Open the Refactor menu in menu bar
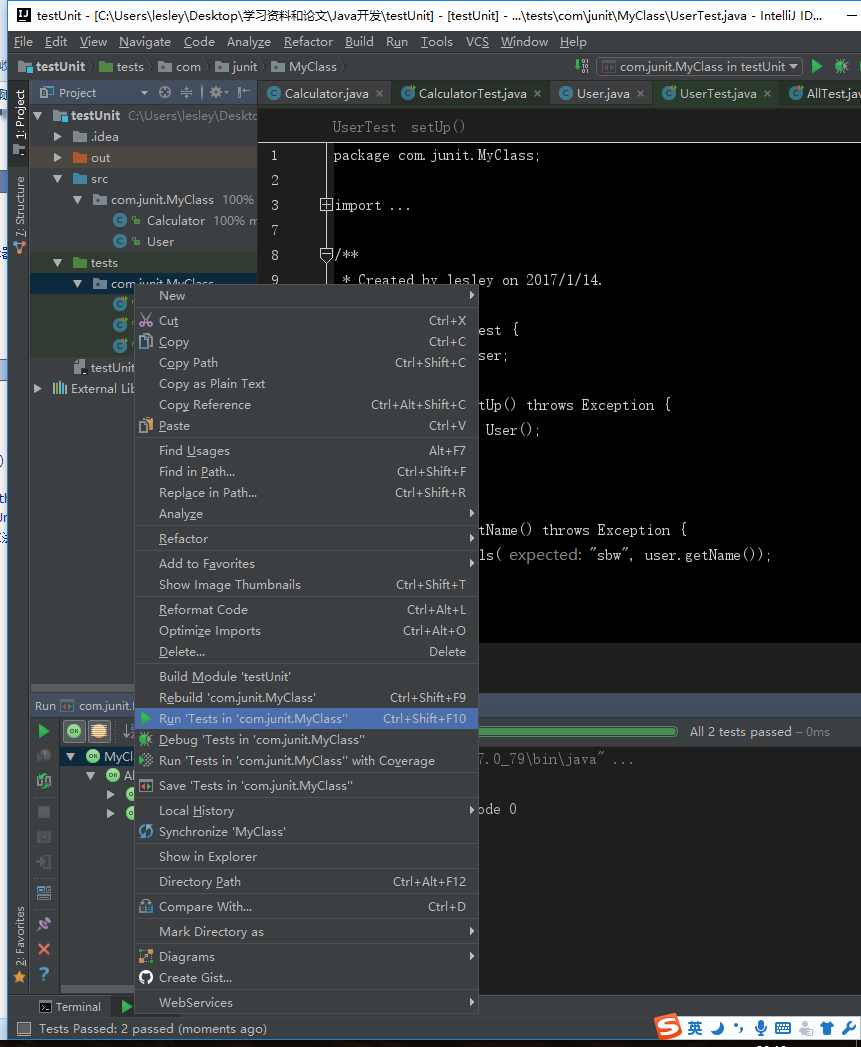 coord(308,41)
